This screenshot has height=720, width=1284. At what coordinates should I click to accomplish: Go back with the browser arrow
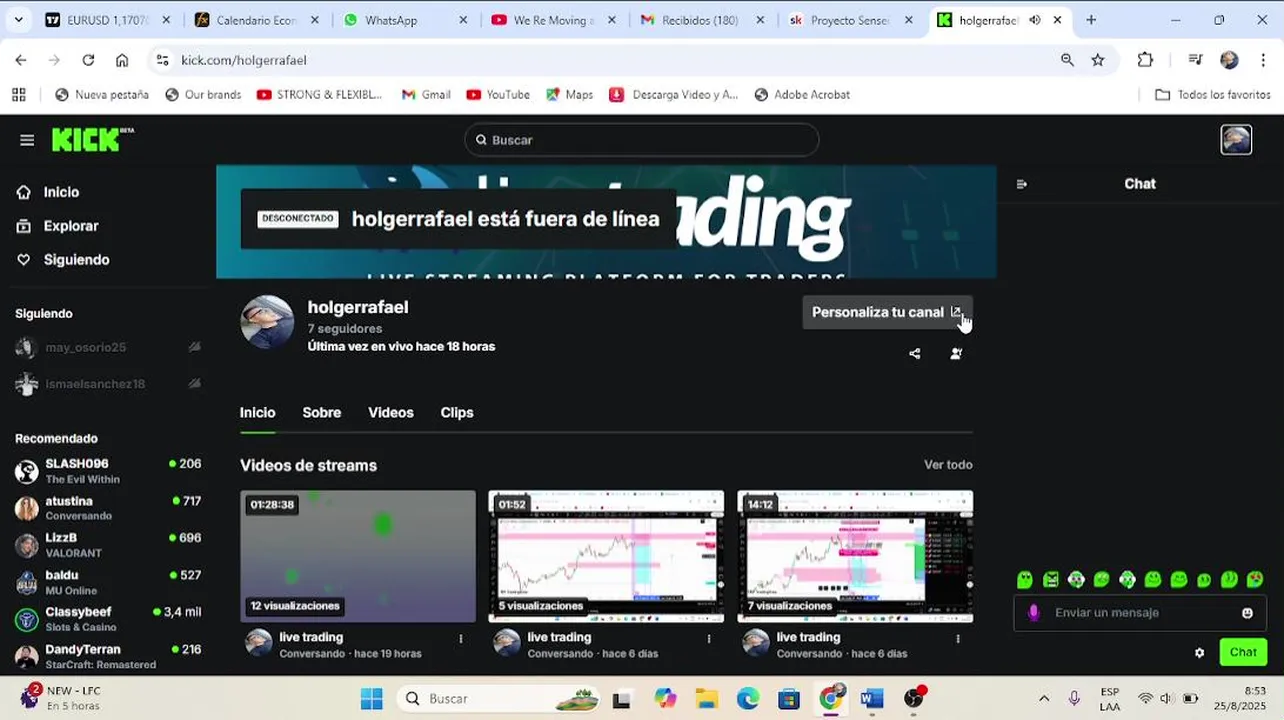[x=21, y=60]
